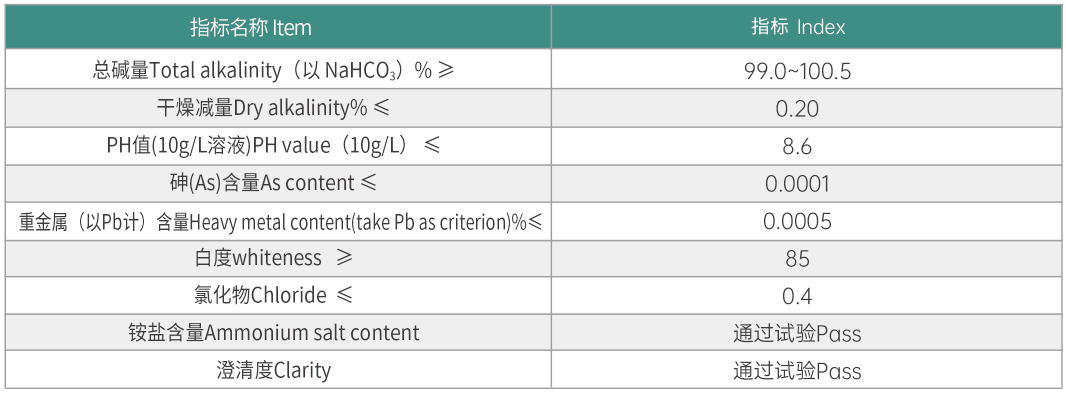1066x393 pixels.
Task: Click the 指标名称 Item column header
Action: 251,27
